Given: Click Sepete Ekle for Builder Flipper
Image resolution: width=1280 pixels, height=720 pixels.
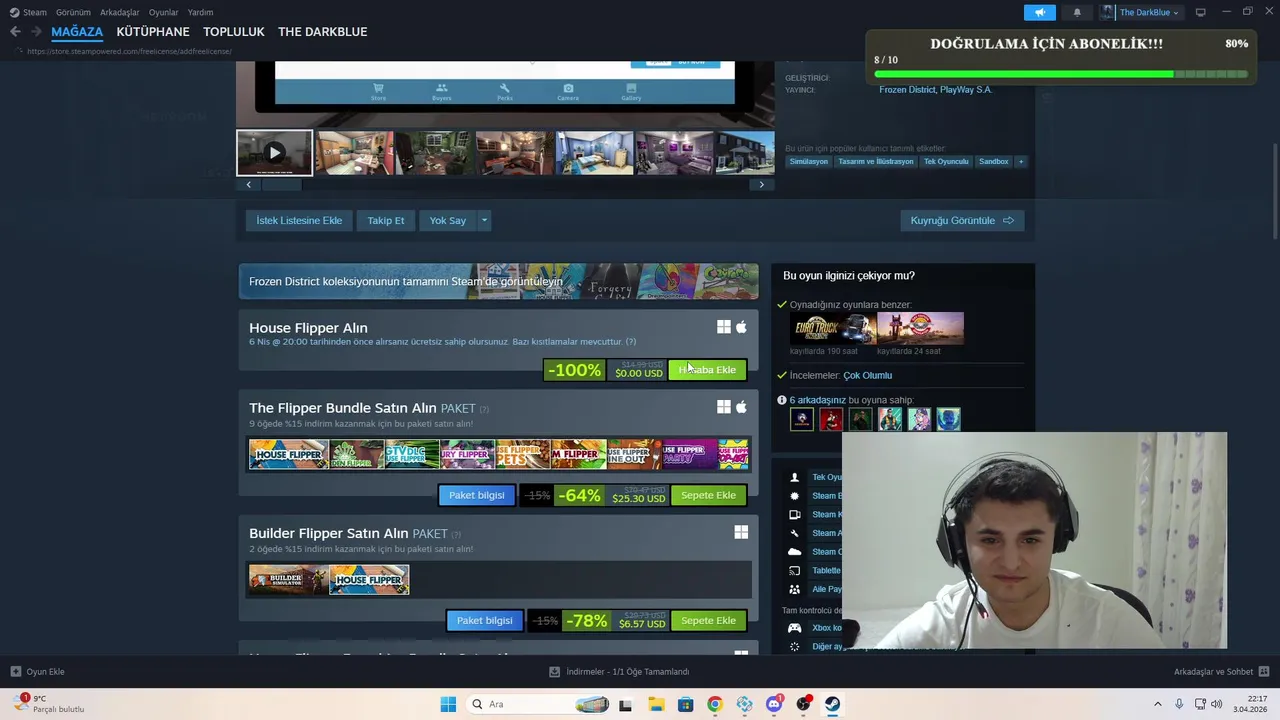Looking at the screenshot, I should [x=708, y=620].
